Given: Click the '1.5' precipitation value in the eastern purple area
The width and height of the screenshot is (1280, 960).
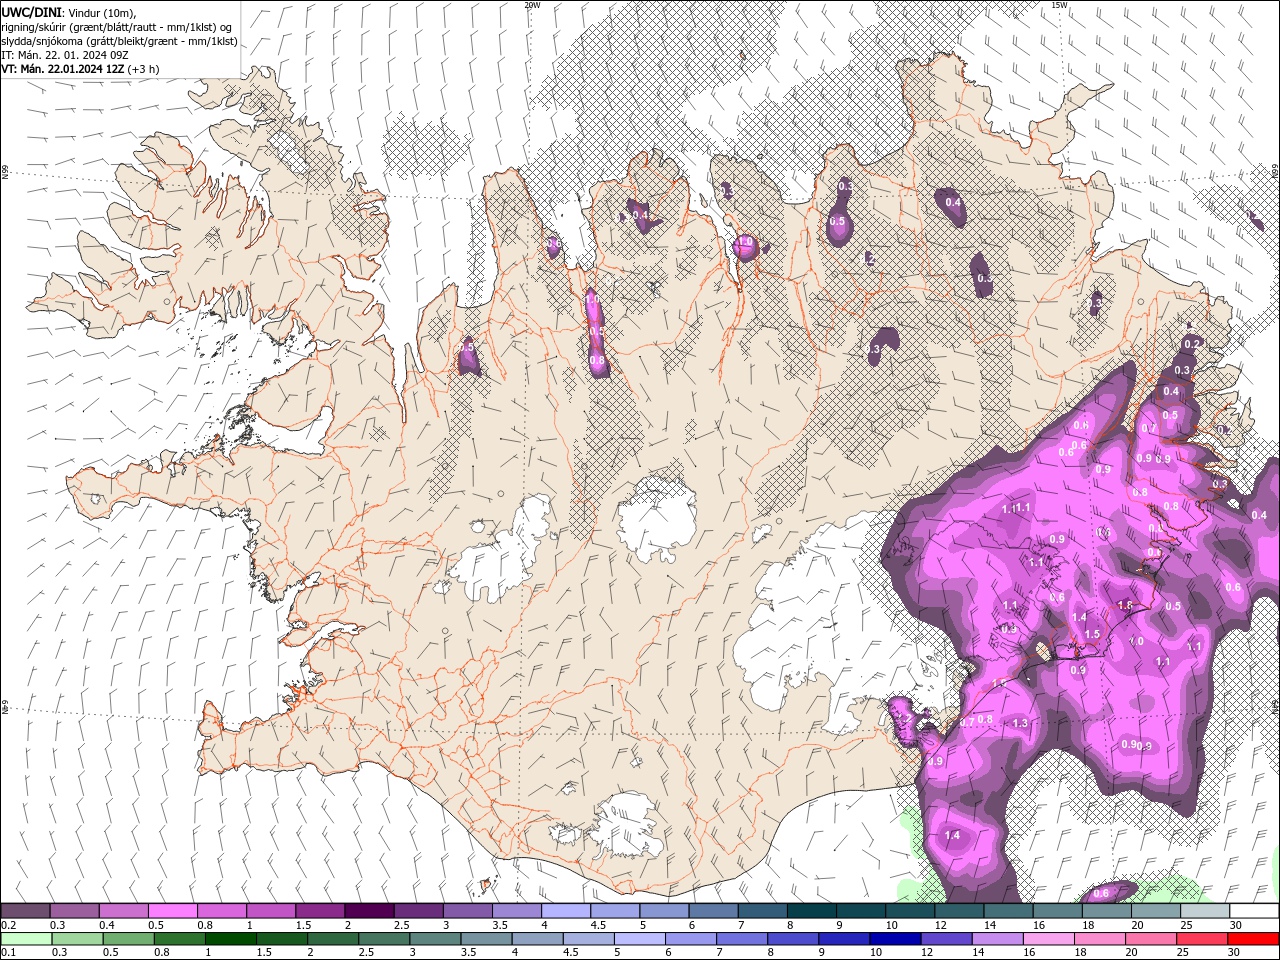Looking at the screenshot, I should click(1092, 634).
